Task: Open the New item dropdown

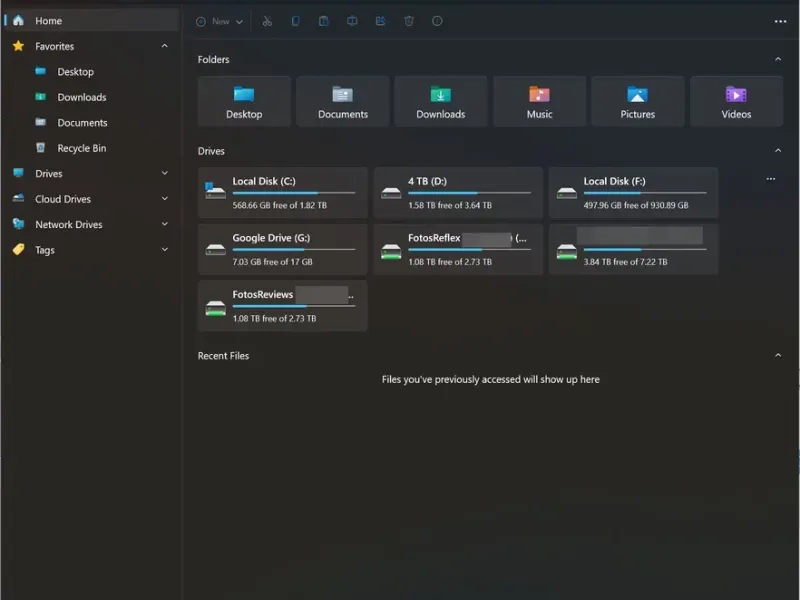Action: [220, 21]
